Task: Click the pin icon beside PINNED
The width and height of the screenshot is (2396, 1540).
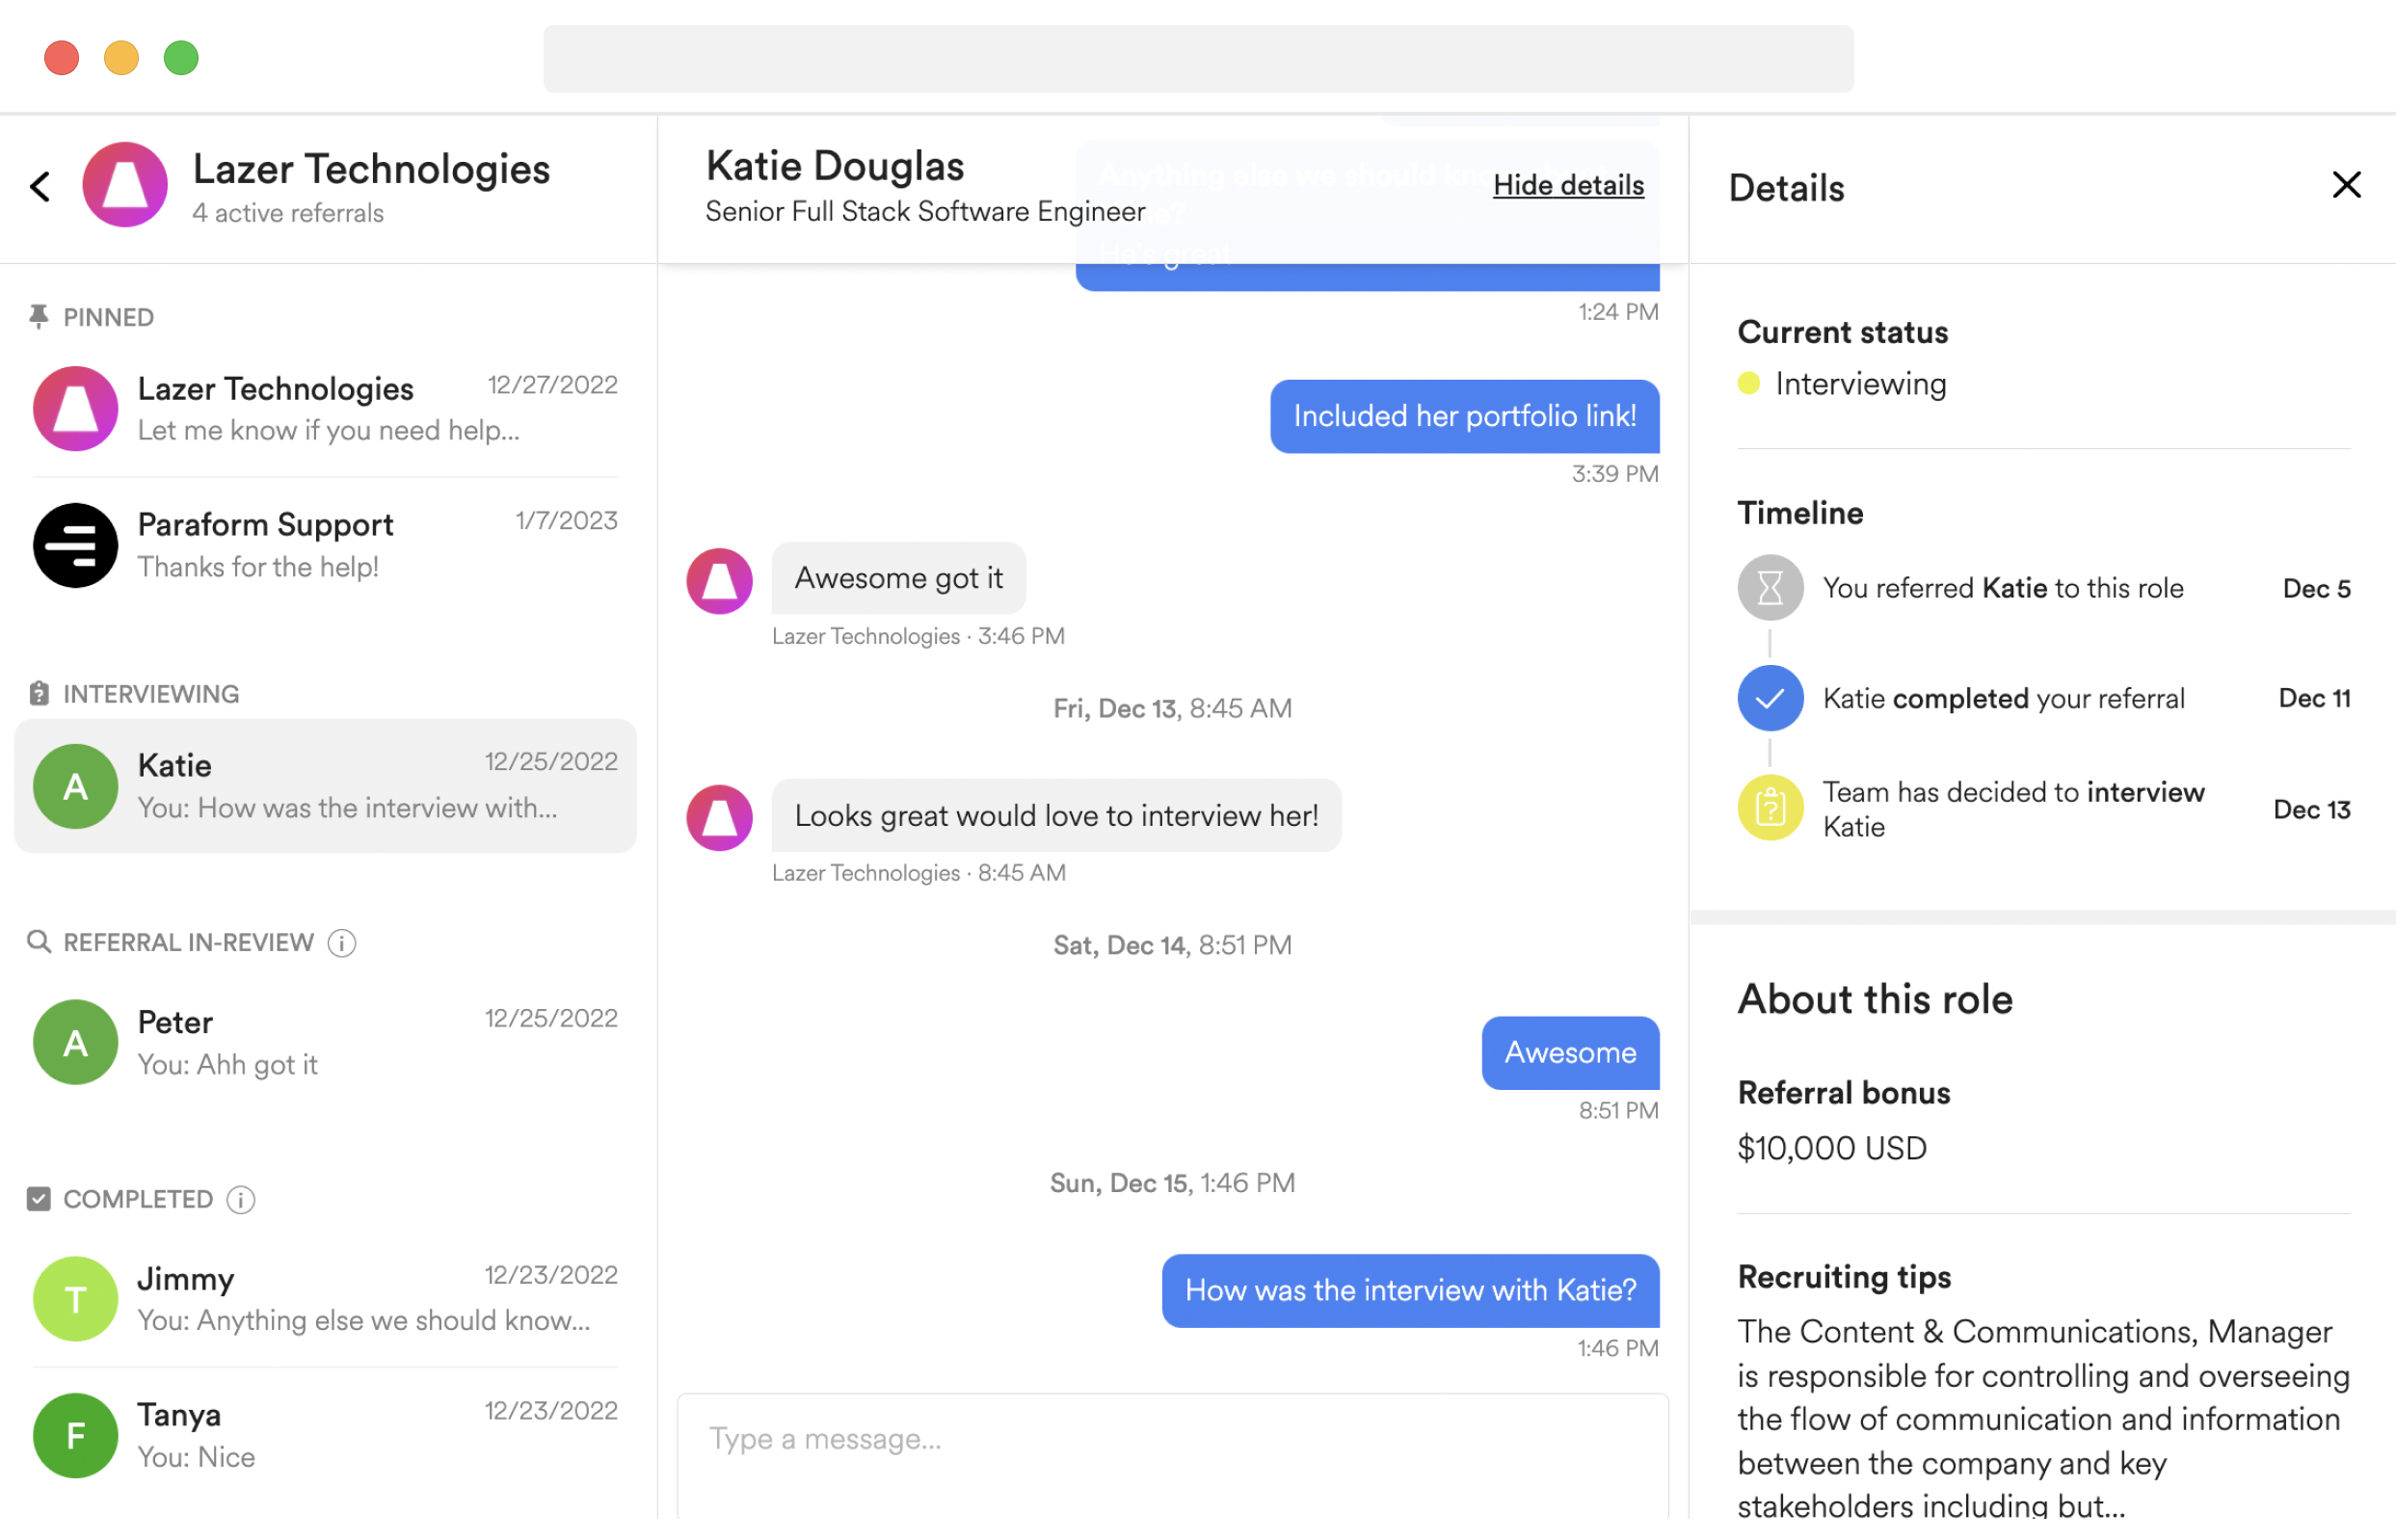Action: pyautogui.click(x=38, y=317)
